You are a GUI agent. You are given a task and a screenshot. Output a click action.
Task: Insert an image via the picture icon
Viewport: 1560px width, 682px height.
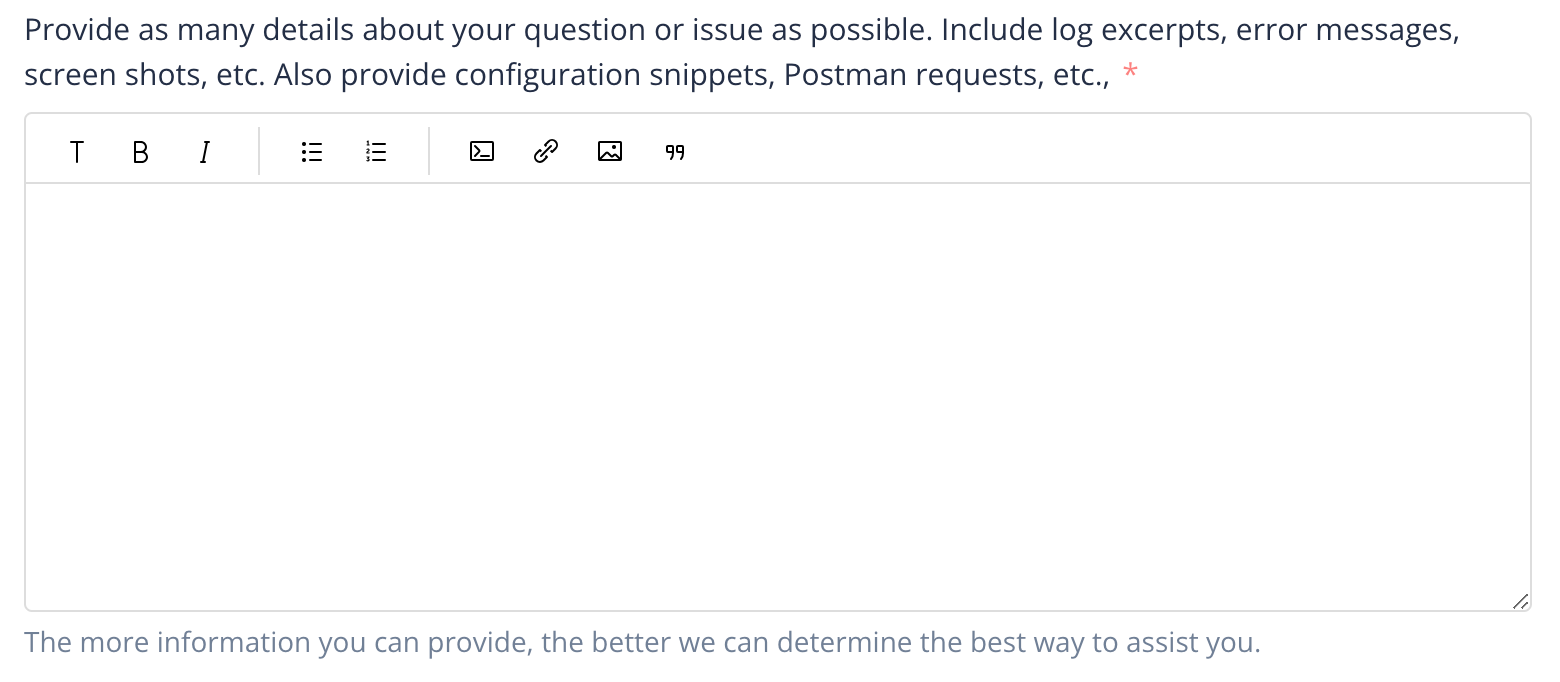[x=609, y=152]
